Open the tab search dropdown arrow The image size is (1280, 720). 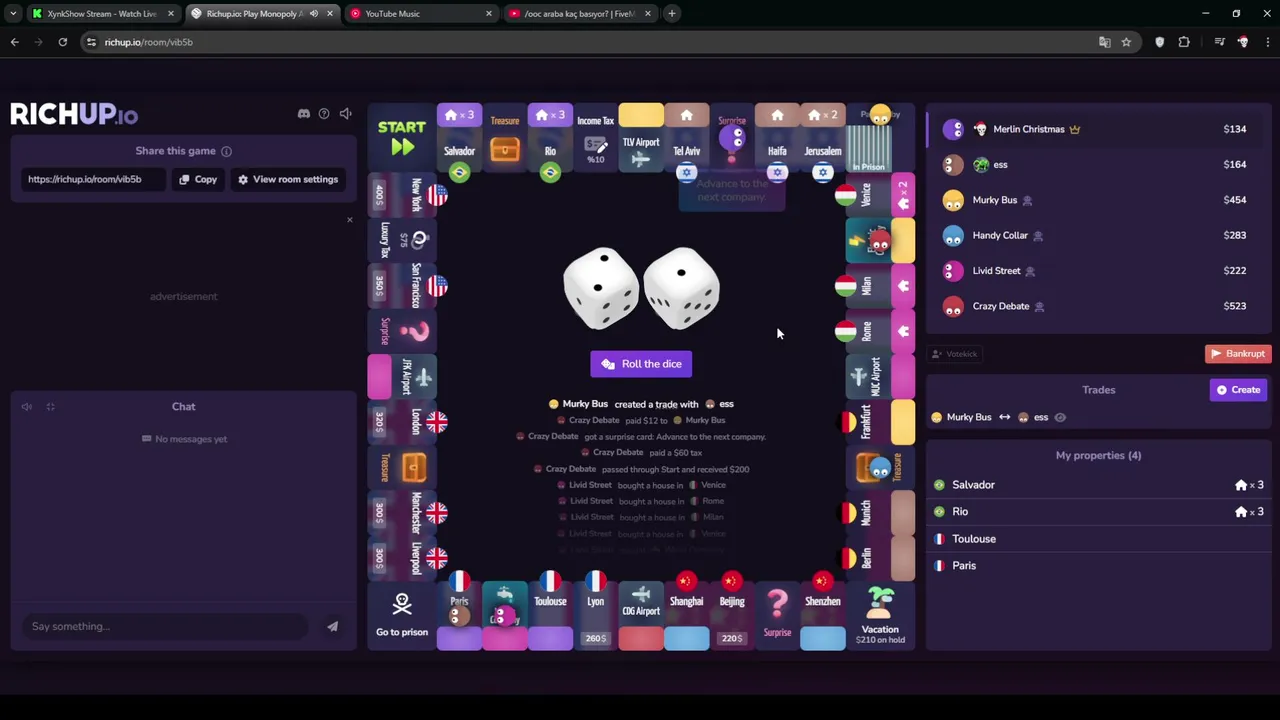point(13,14)
